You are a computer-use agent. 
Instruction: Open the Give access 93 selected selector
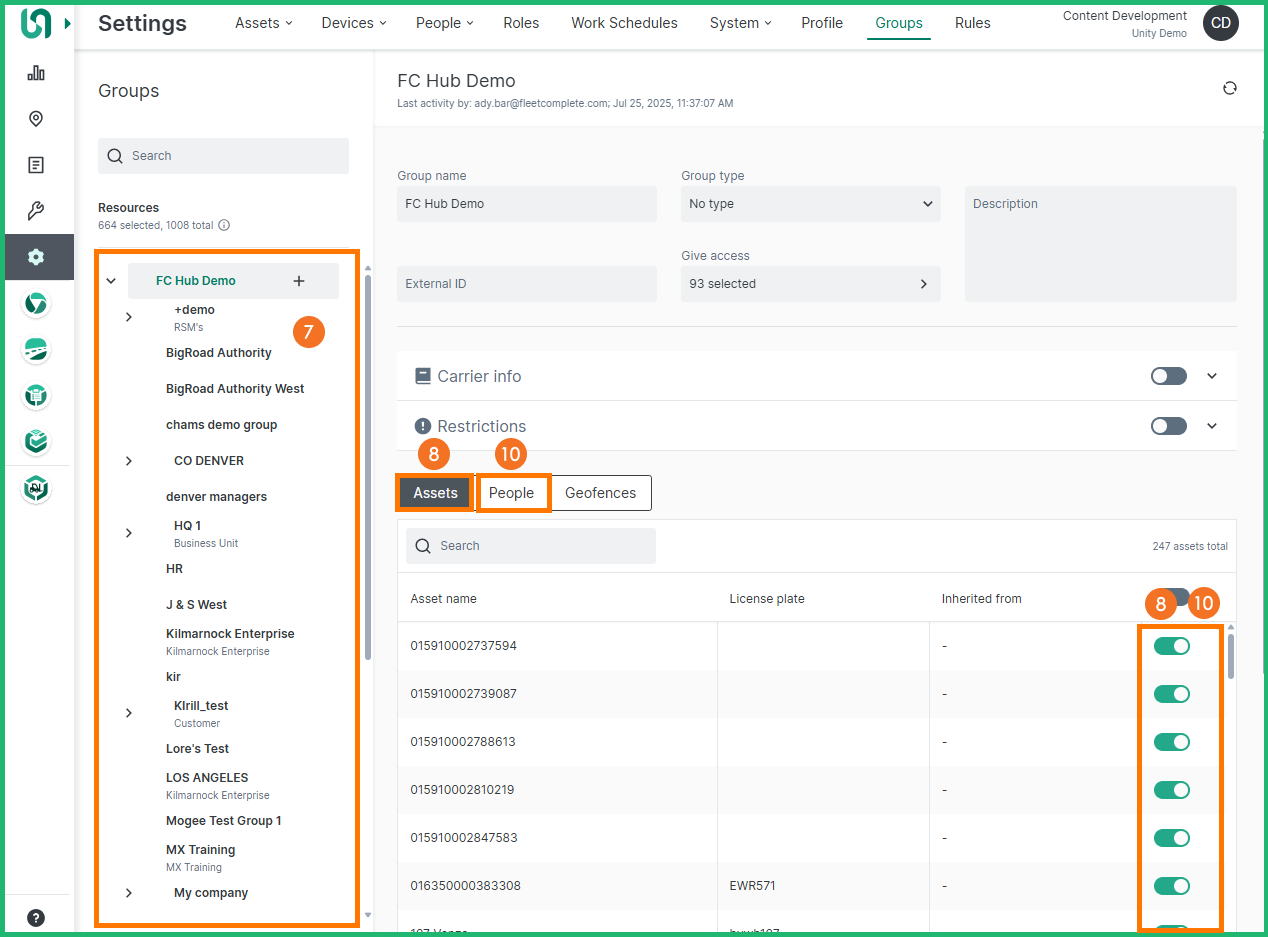(810, 284)
